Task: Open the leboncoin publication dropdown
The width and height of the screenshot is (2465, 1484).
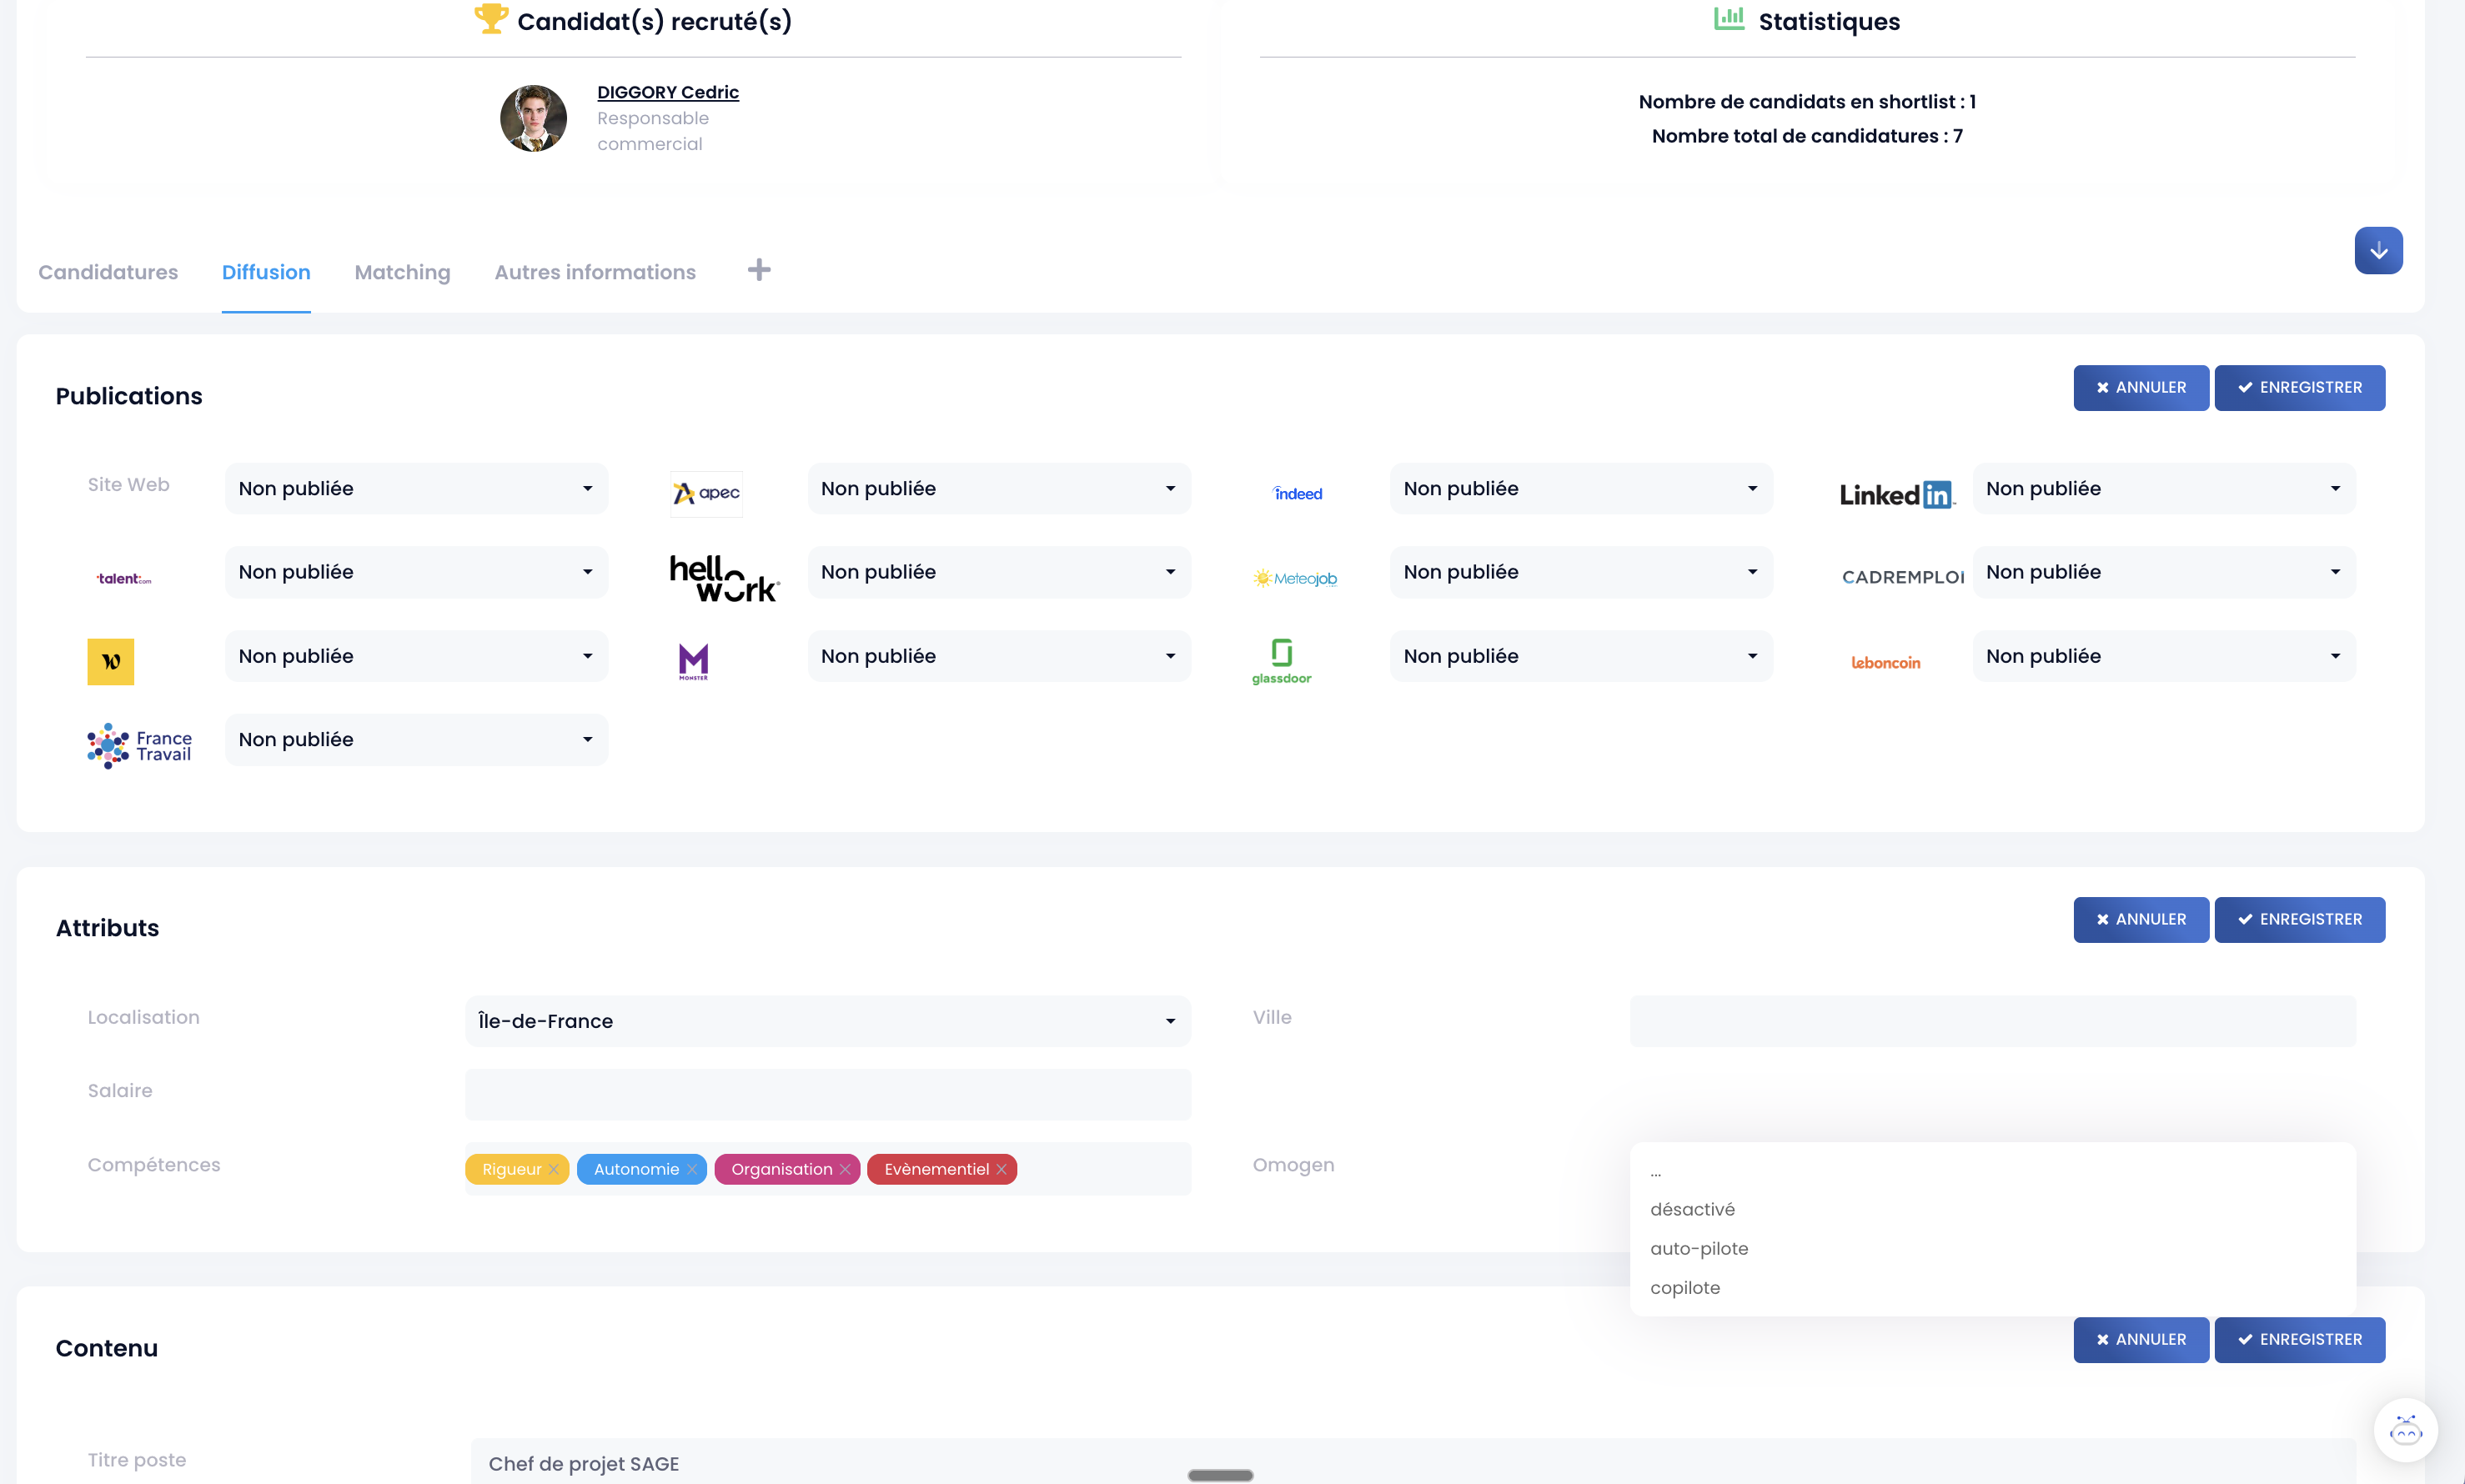Action: tap(2164, 656)
